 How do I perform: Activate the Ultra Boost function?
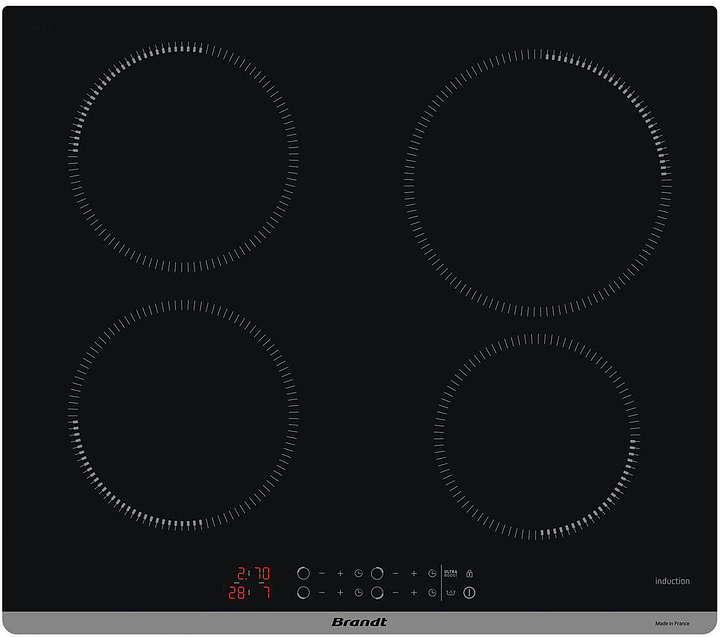click(450, 573)
